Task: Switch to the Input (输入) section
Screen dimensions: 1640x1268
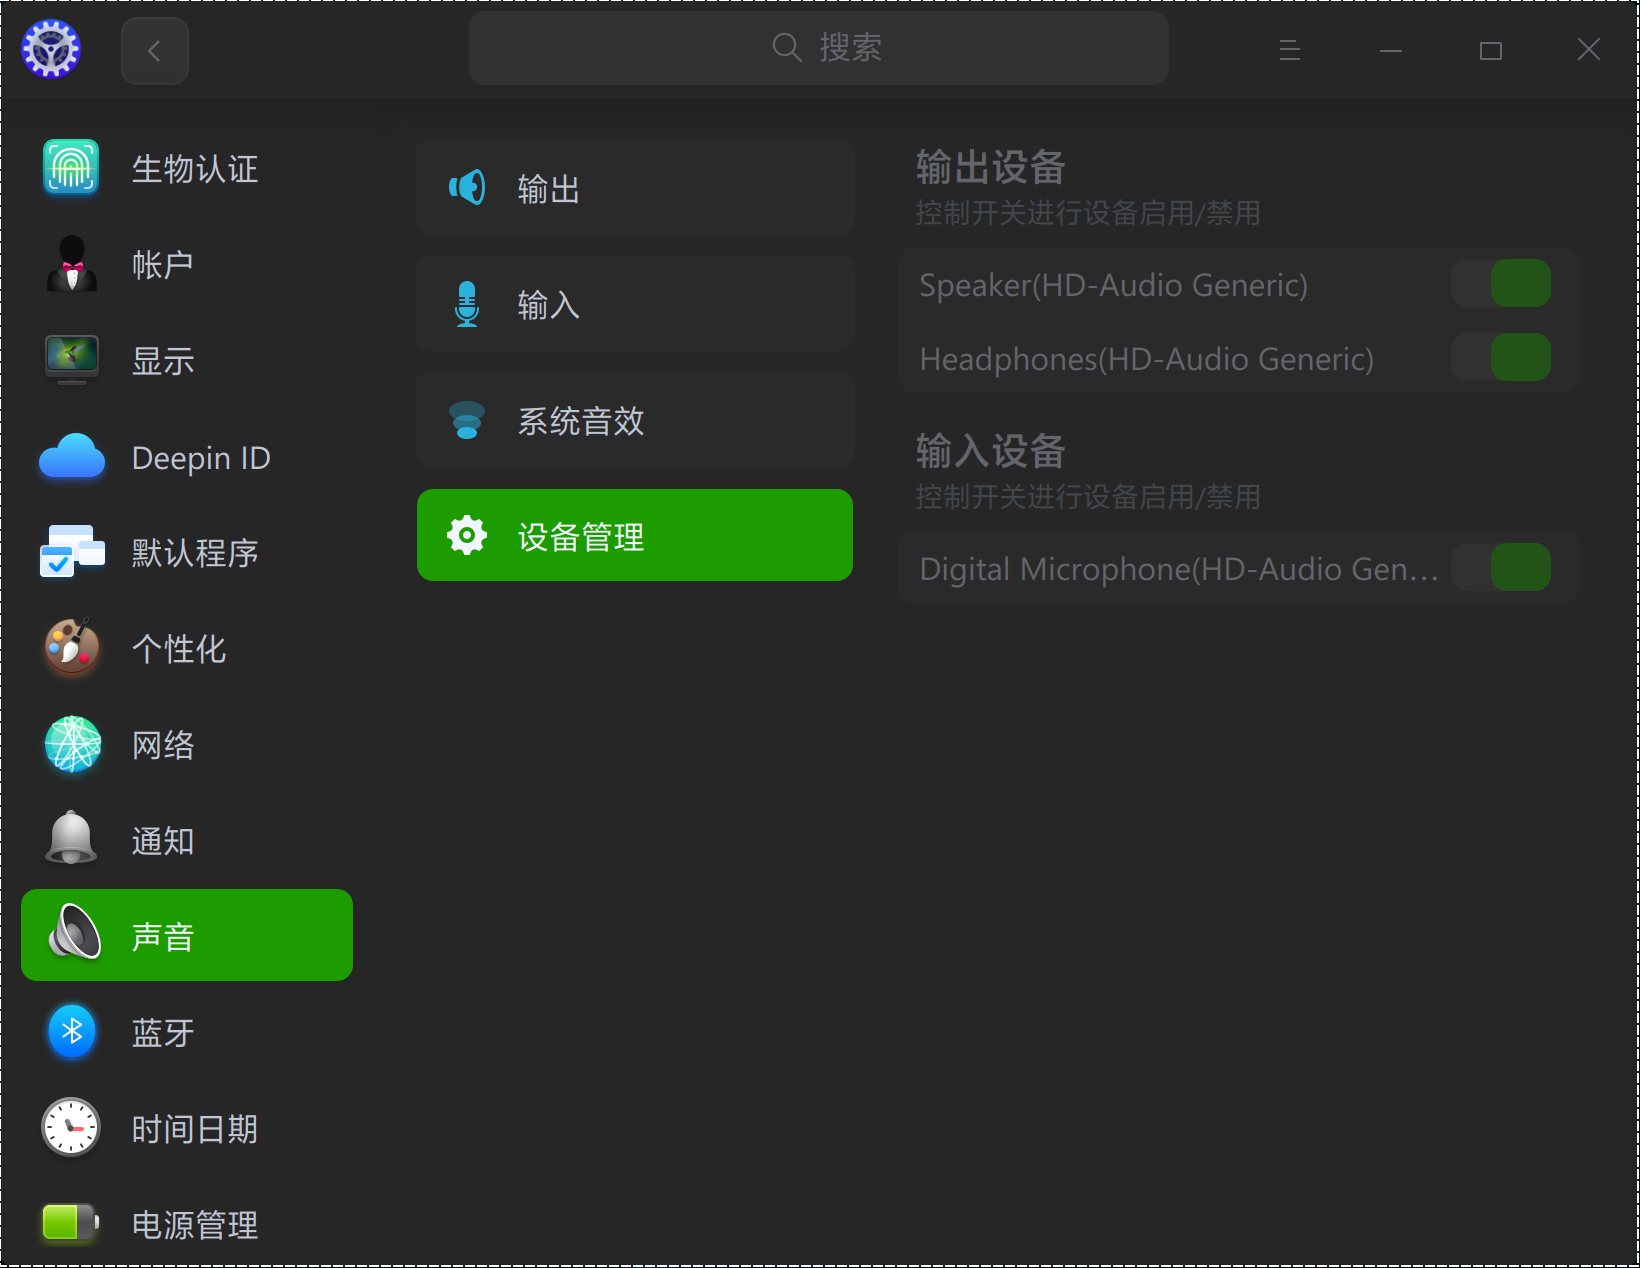Action: pos(634,304)
